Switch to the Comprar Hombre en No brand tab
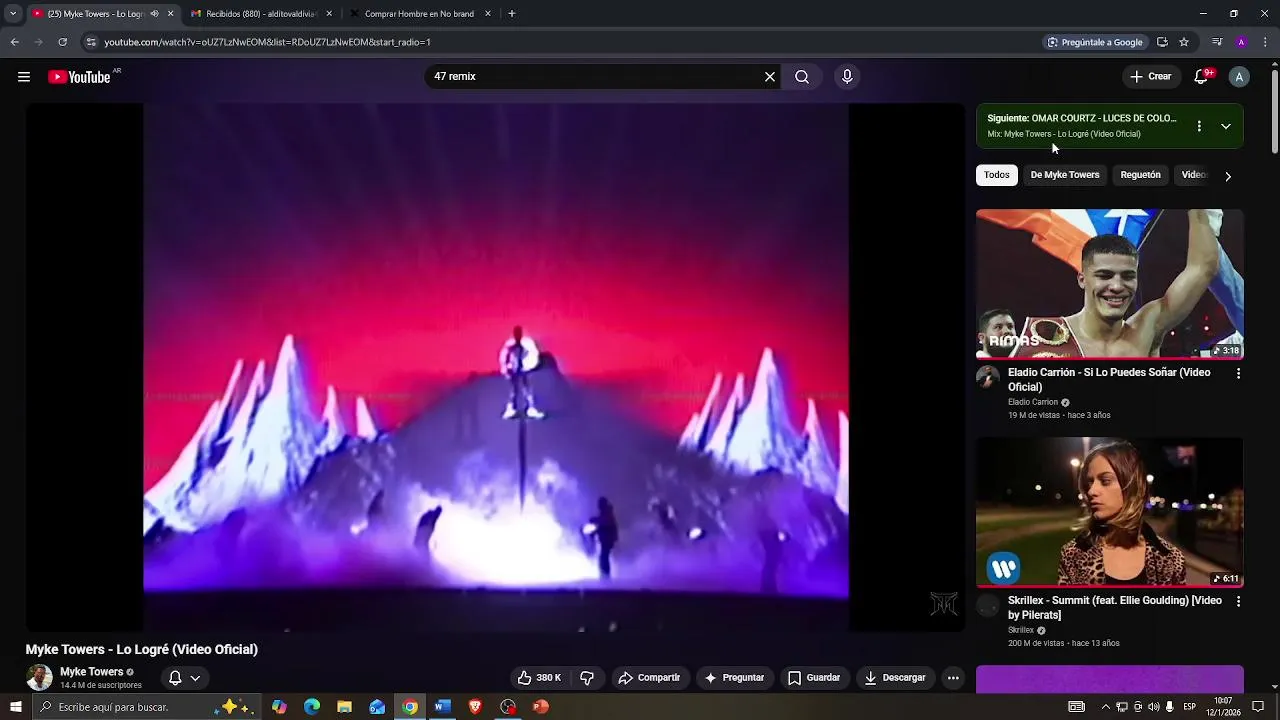Image resolution: width=1280 pixels, height=720 pixels. click(420, 14)
